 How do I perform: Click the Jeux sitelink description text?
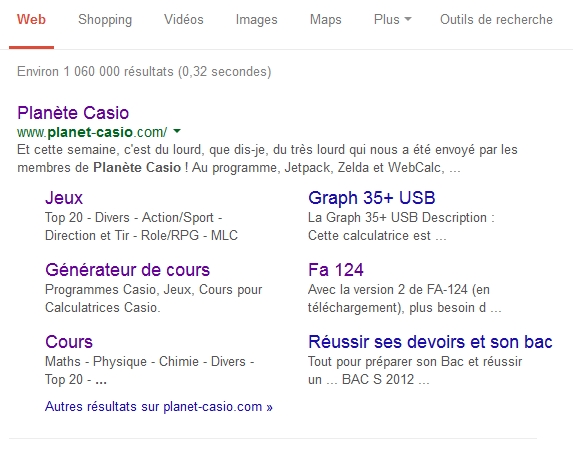click(141, 227)
